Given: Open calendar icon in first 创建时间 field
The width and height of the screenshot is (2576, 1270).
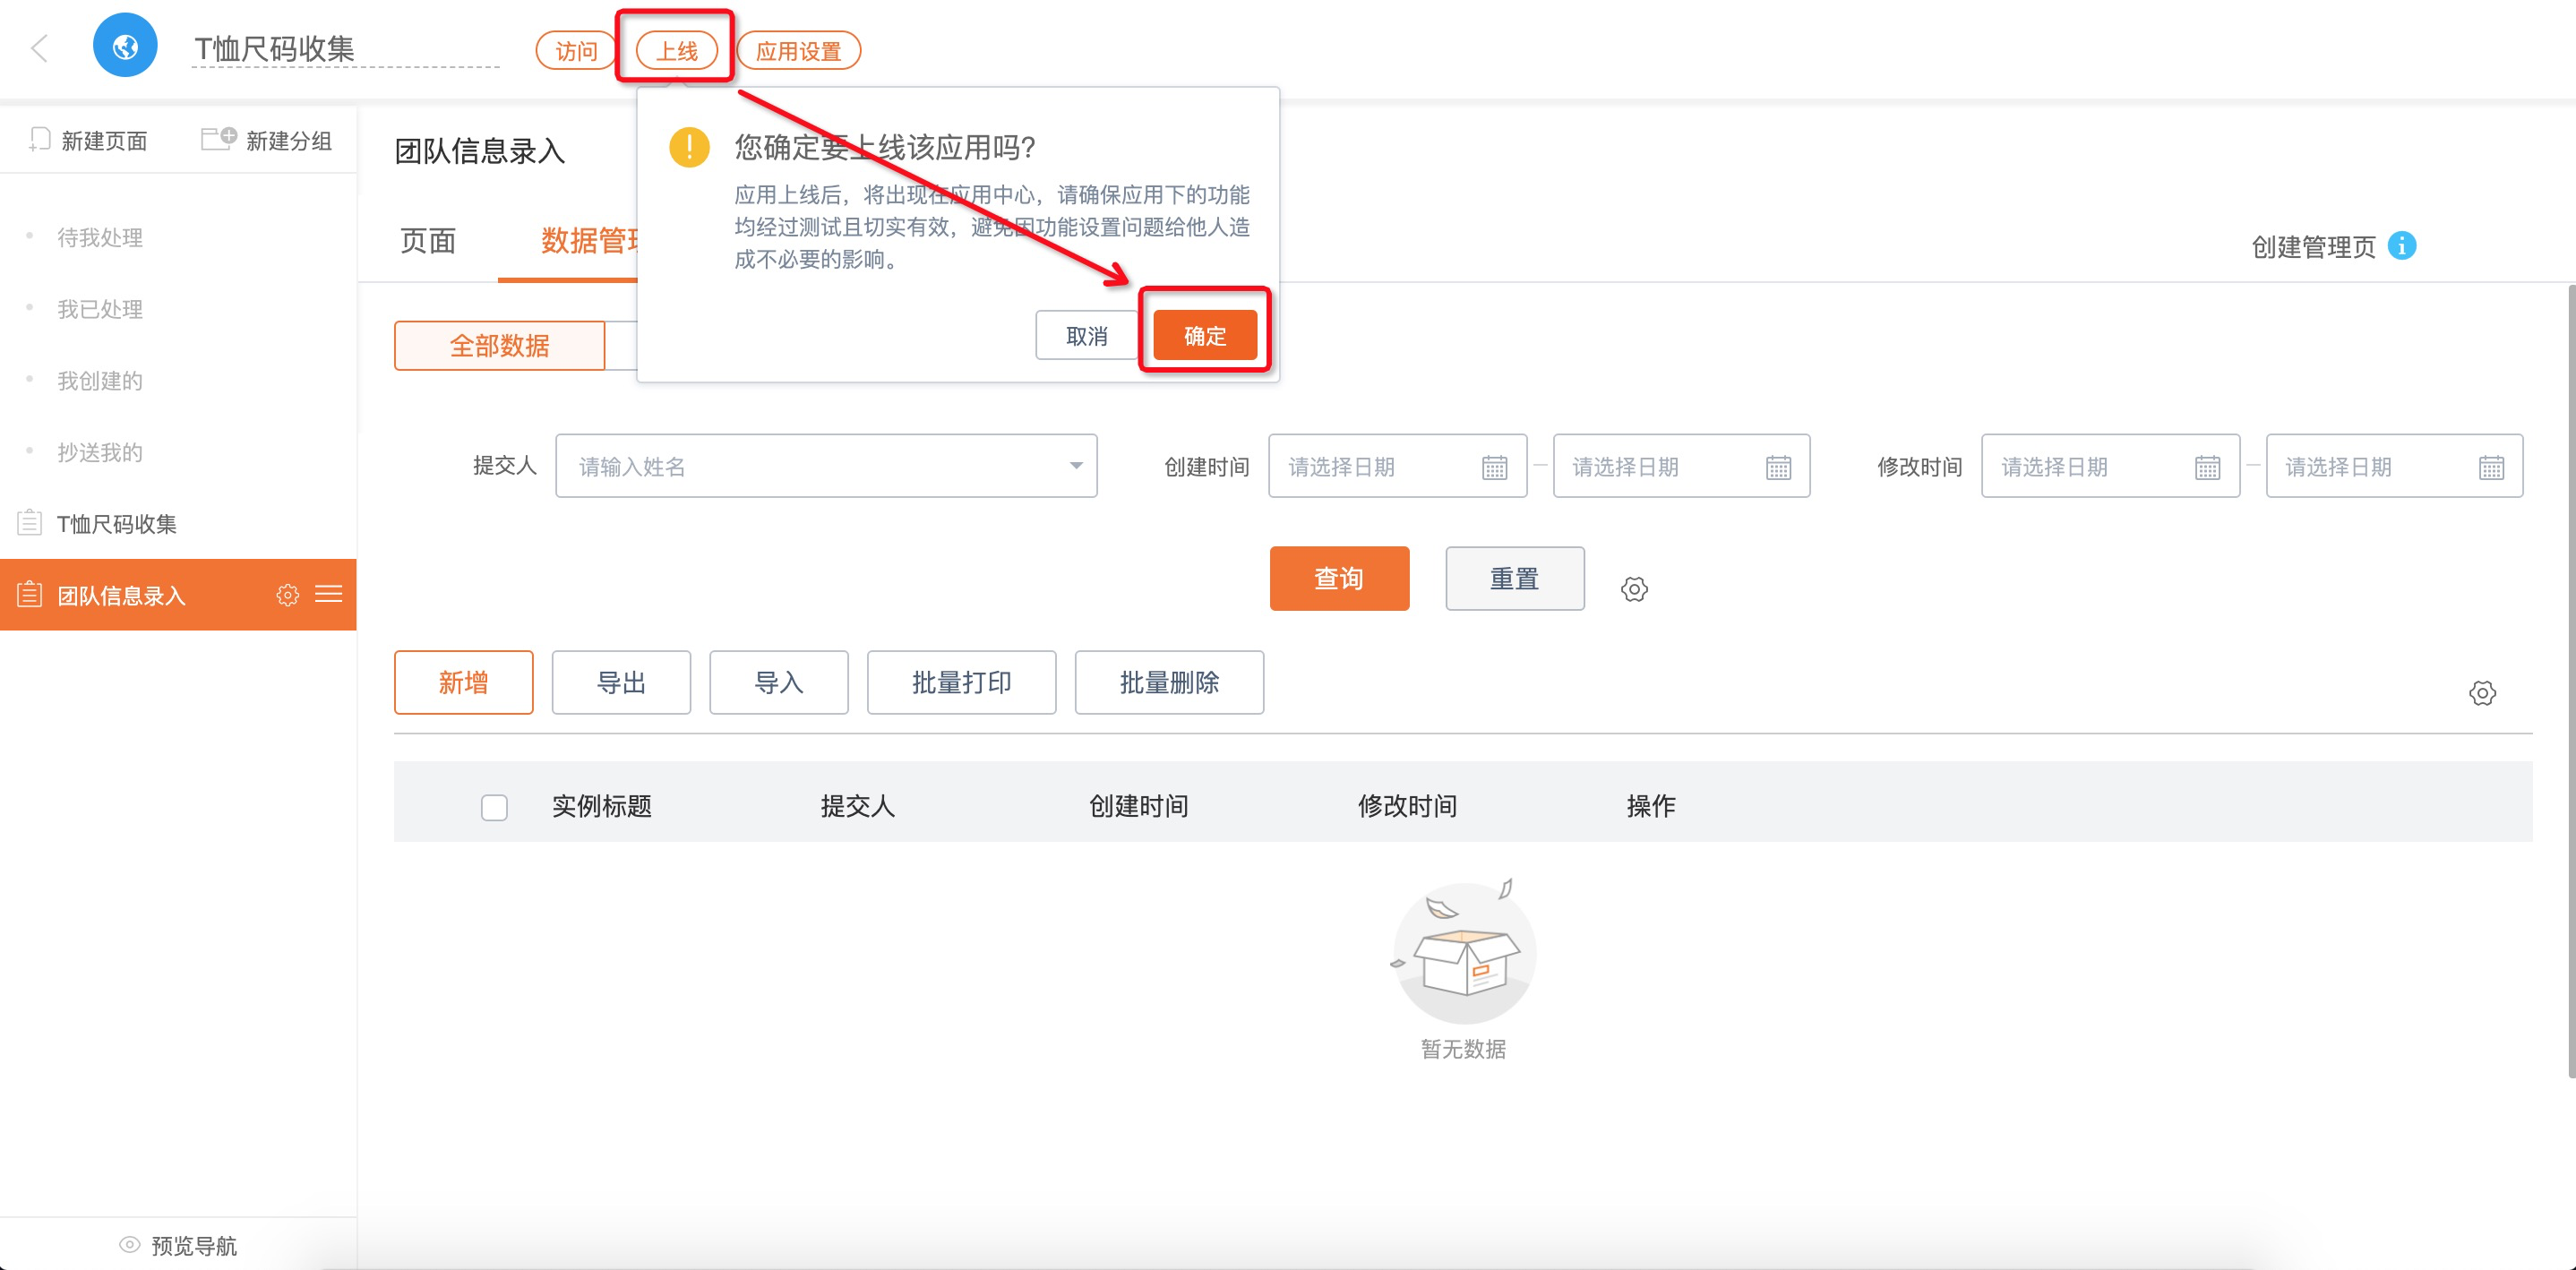Looking at the screenshot, I should click(1494, 467).
